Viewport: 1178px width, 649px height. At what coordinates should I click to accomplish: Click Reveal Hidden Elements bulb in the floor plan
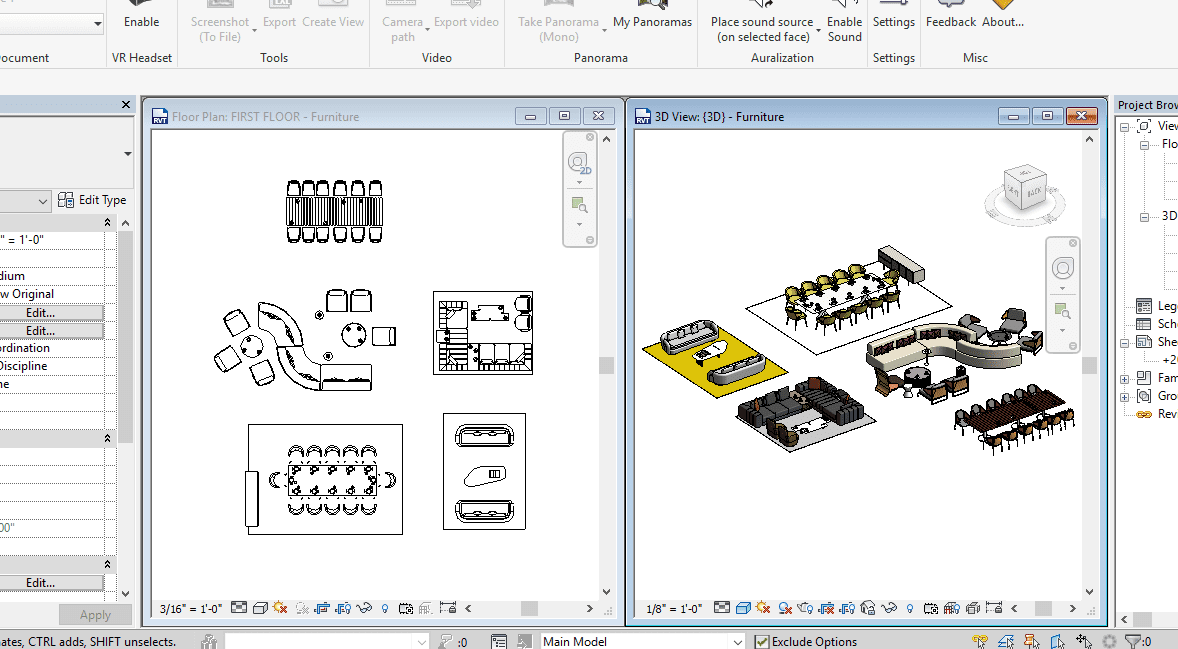pos(385,608)
